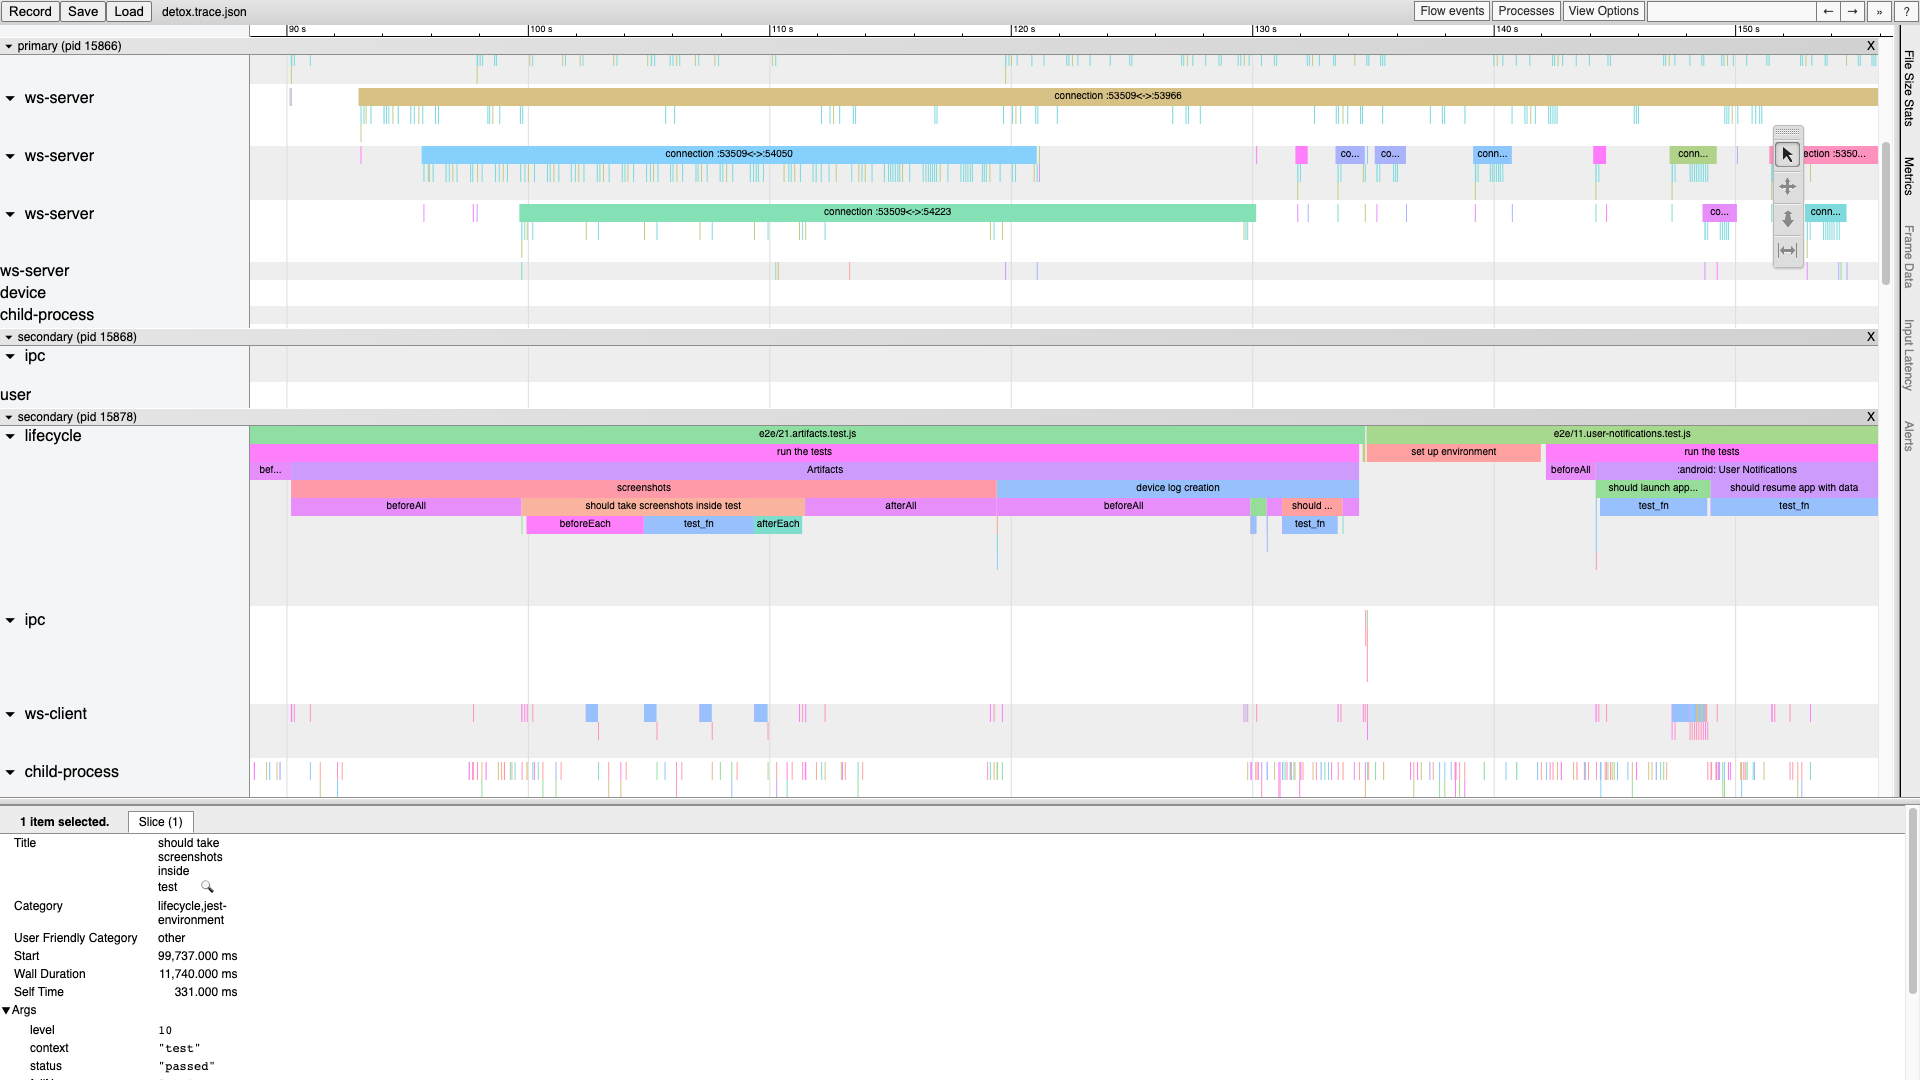Click the next search result arrow
1920x1080 pixels.
pyautogui.click(x=1853, y=11)
